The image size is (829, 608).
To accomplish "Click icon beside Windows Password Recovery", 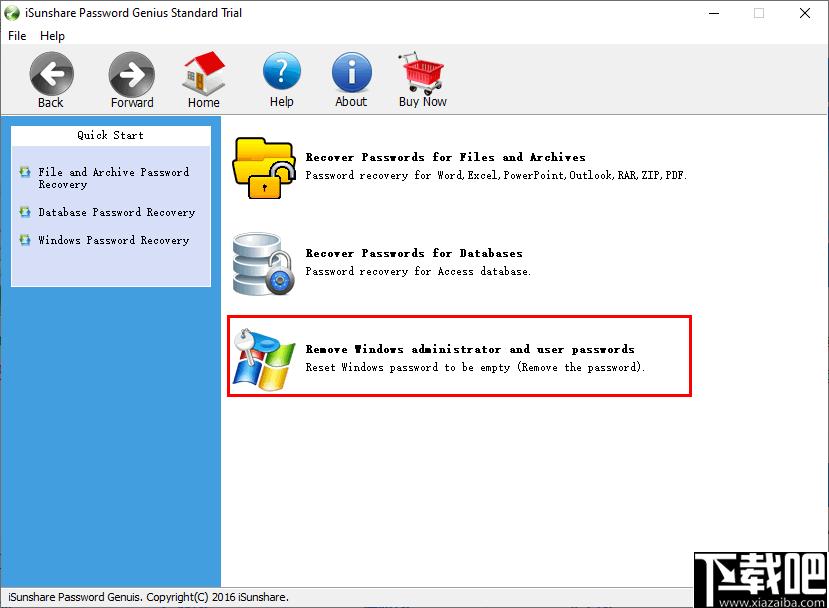I will [25, 240].
